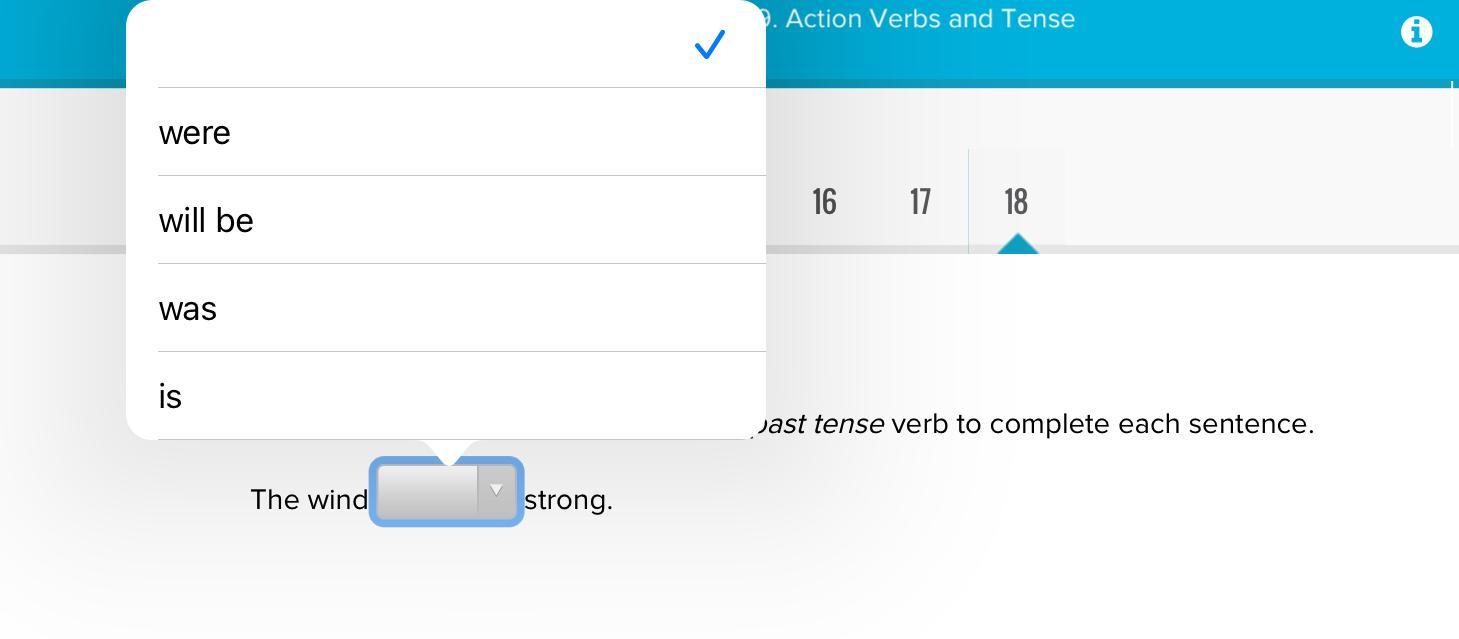Choose 'were' from the answer list

[x=195, y=133]
